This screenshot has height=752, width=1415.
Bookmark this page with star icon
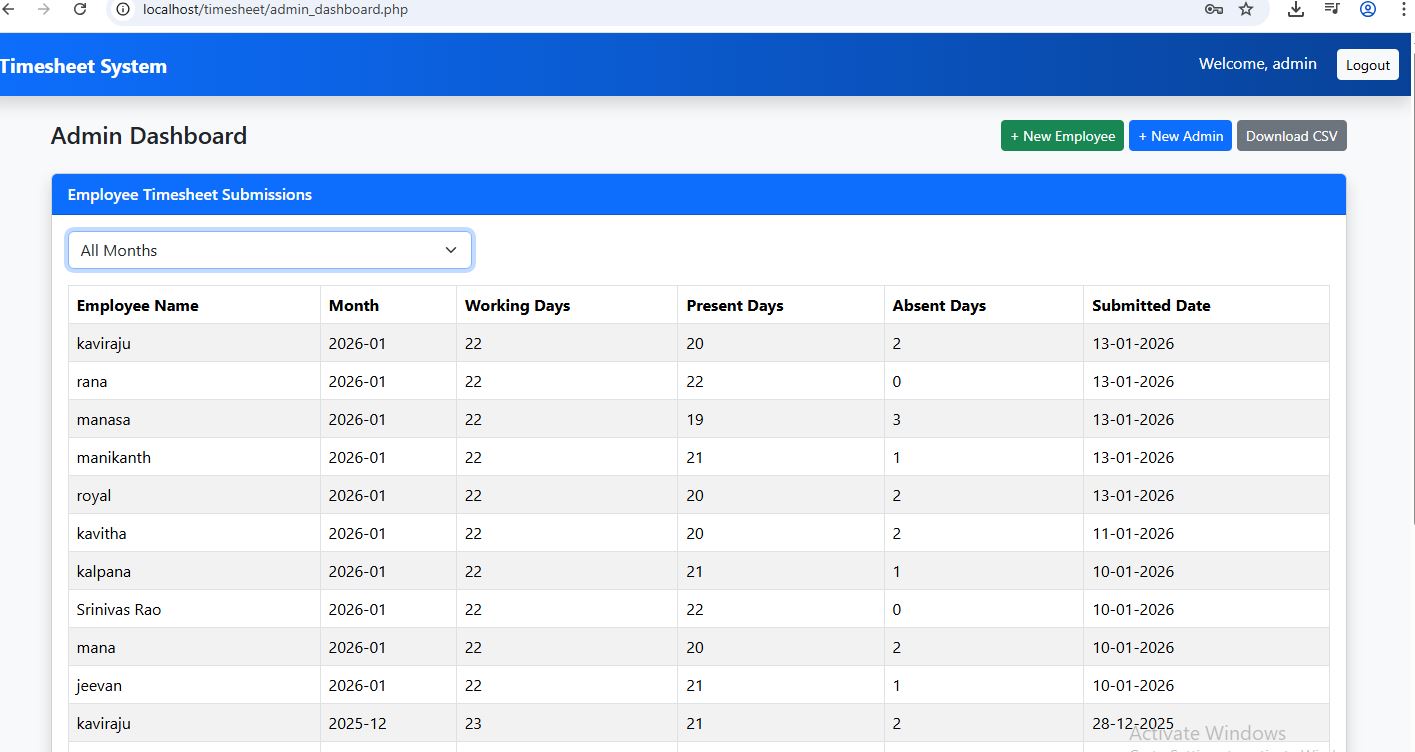pos(1246,9)
